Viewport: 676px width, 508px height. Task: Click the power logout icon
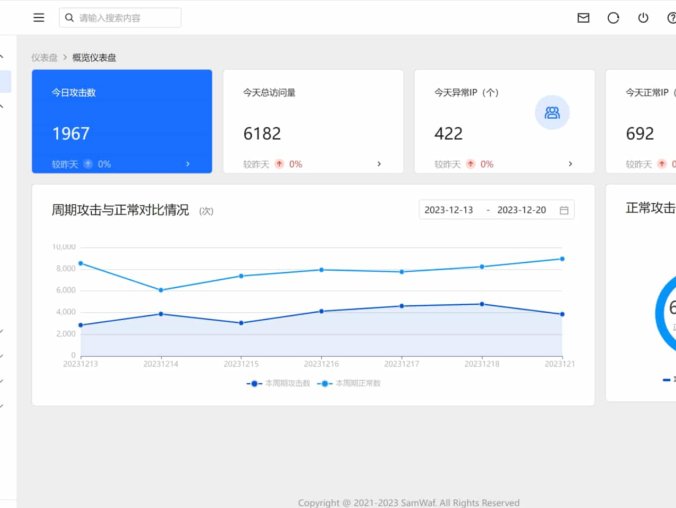(643, 18)
